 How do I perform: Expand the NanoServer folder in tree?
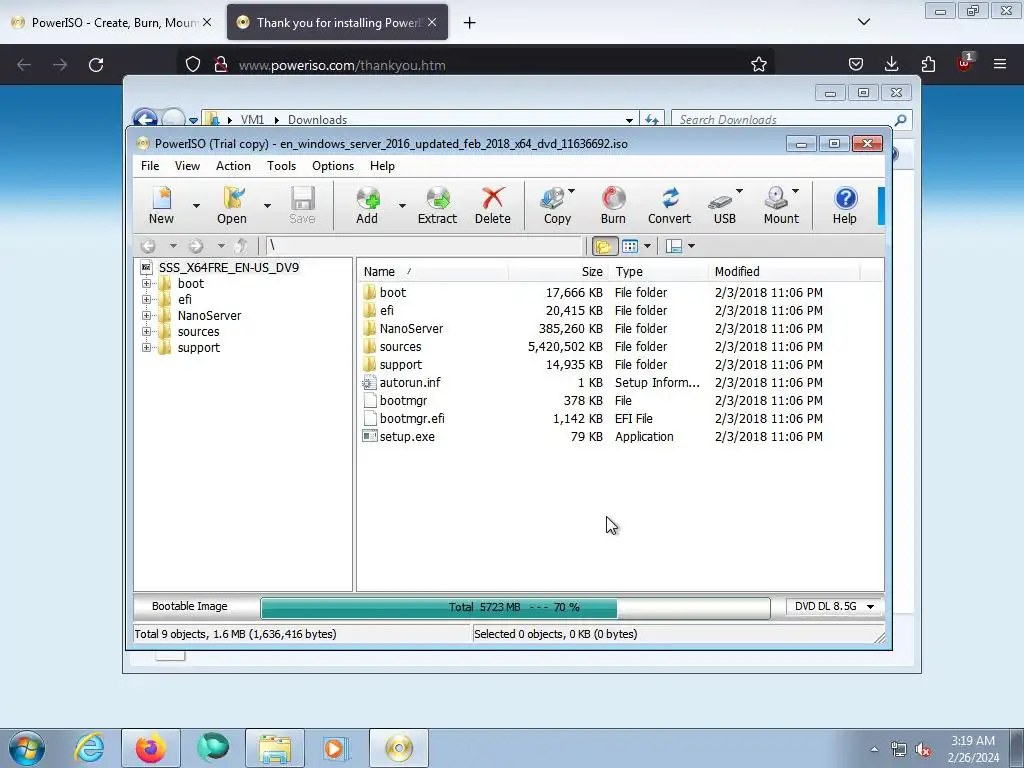(146, 315)
